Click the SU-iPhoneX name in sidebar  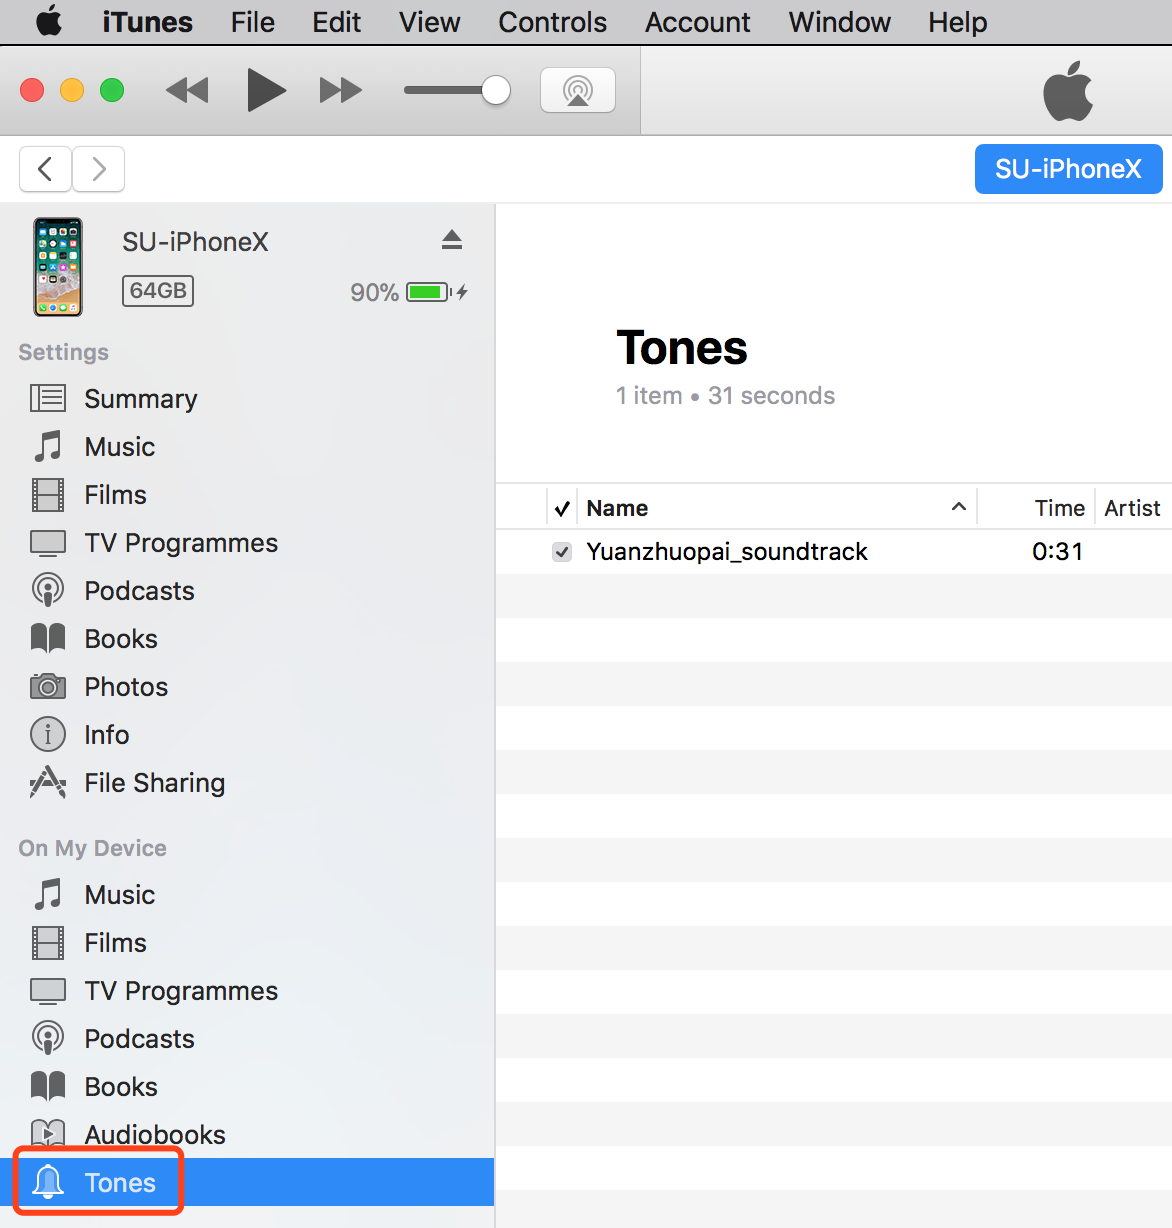tap(195, 242)
